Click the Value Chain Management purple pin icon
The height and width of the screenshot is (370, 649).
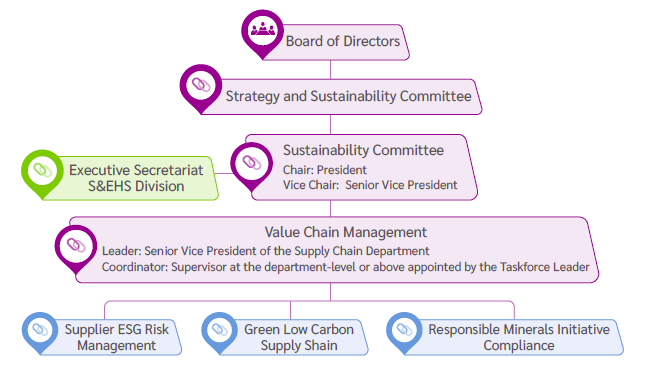tap(76, 246)
